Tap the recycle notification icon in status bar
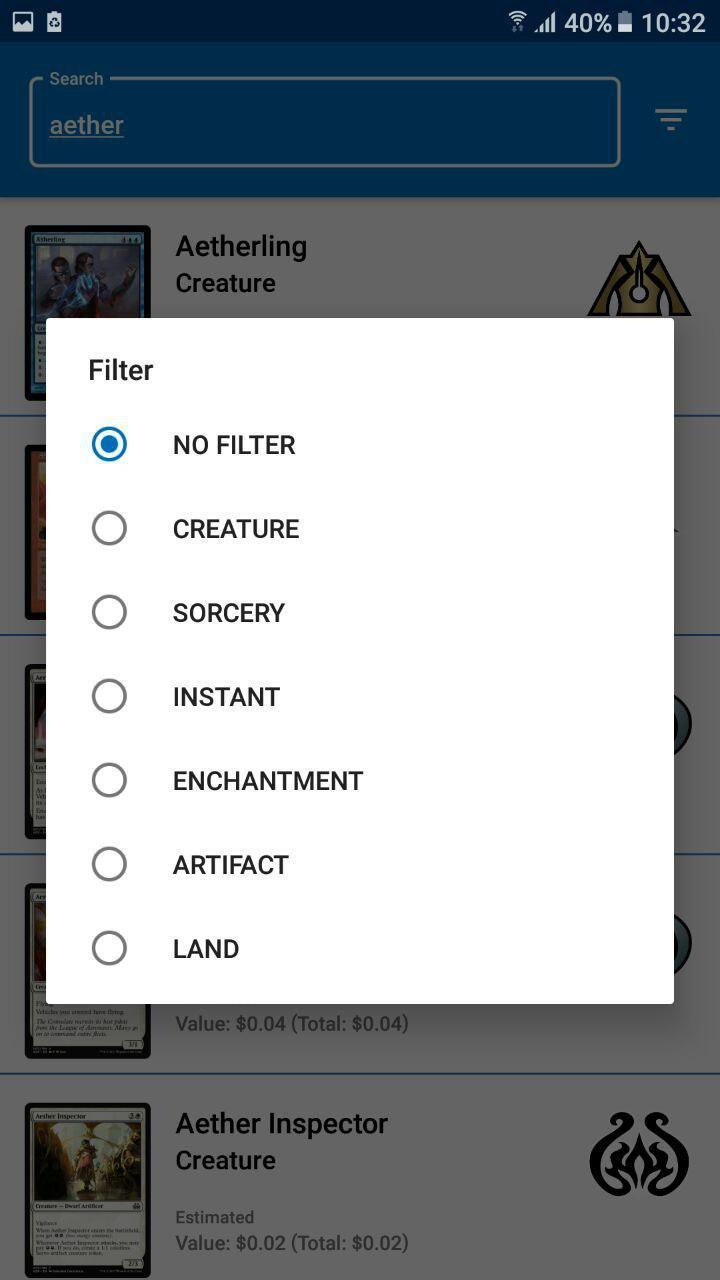Viewport: 720px width, 1280px height. click(x=55, y=22)
